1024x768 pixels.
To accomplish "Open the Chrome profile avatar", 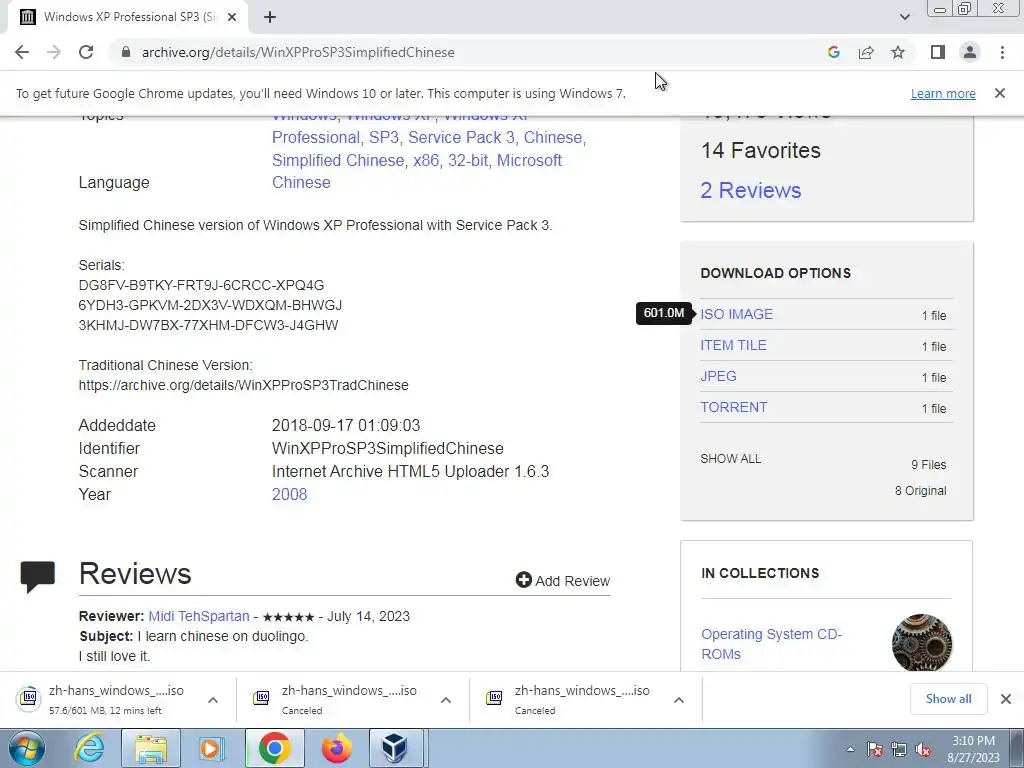I will [970, 52].
